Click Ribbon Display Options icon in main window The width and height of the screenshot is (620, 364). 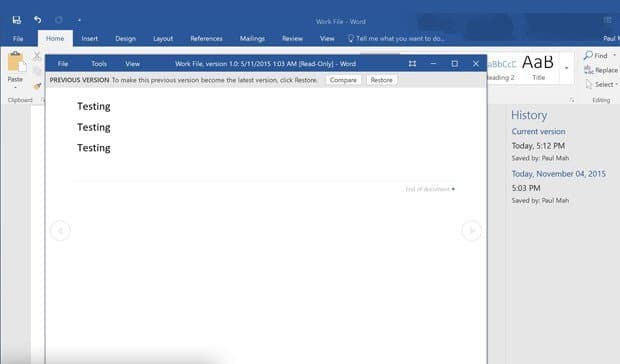pos(608,20)
